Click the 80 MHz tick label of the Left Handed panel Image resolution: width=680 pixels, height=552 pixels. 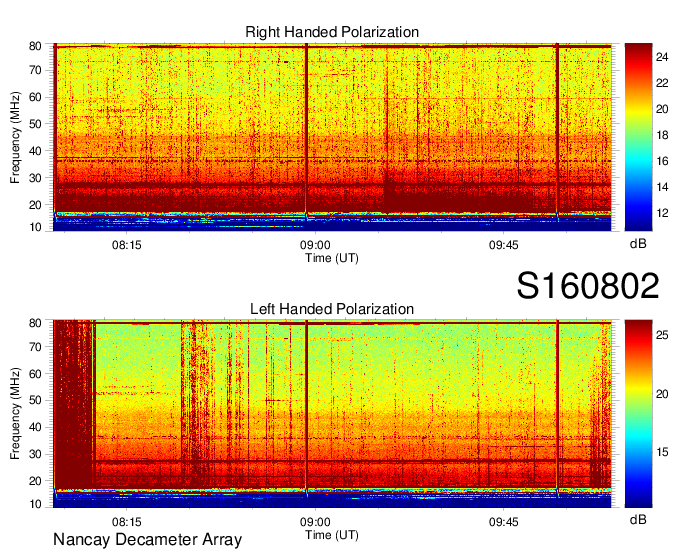click(x=35, y=323)
